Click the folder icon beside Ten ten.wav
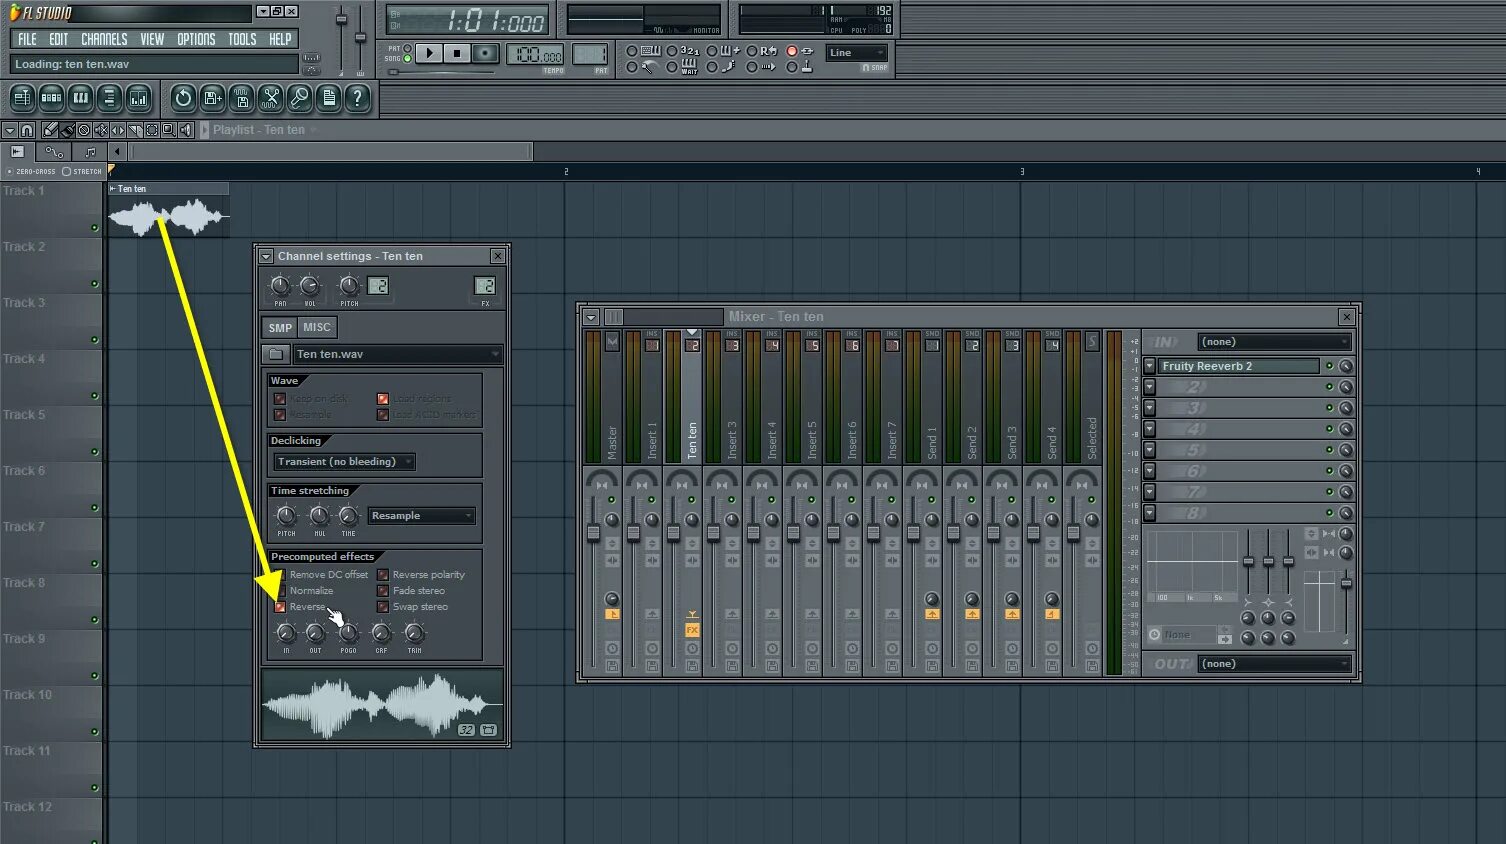The width and height of the screenshot is (1506, 844). pyautogui.click(x=275, y=354)
